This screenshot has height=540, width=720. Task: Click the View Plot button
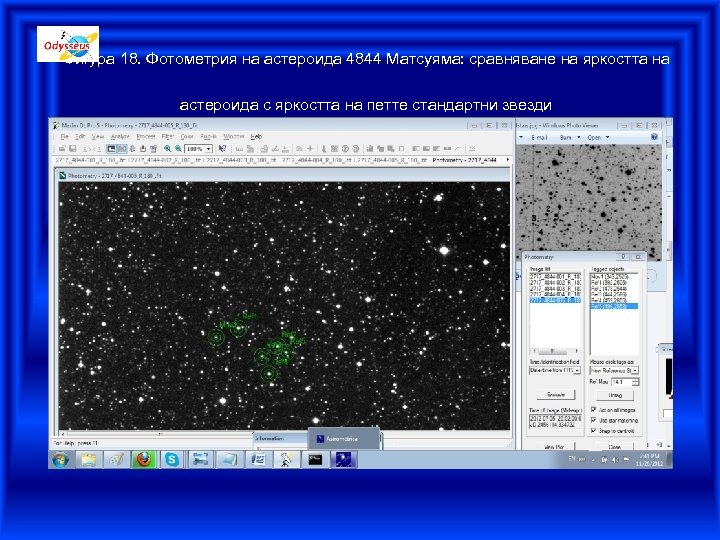point(554,446)
